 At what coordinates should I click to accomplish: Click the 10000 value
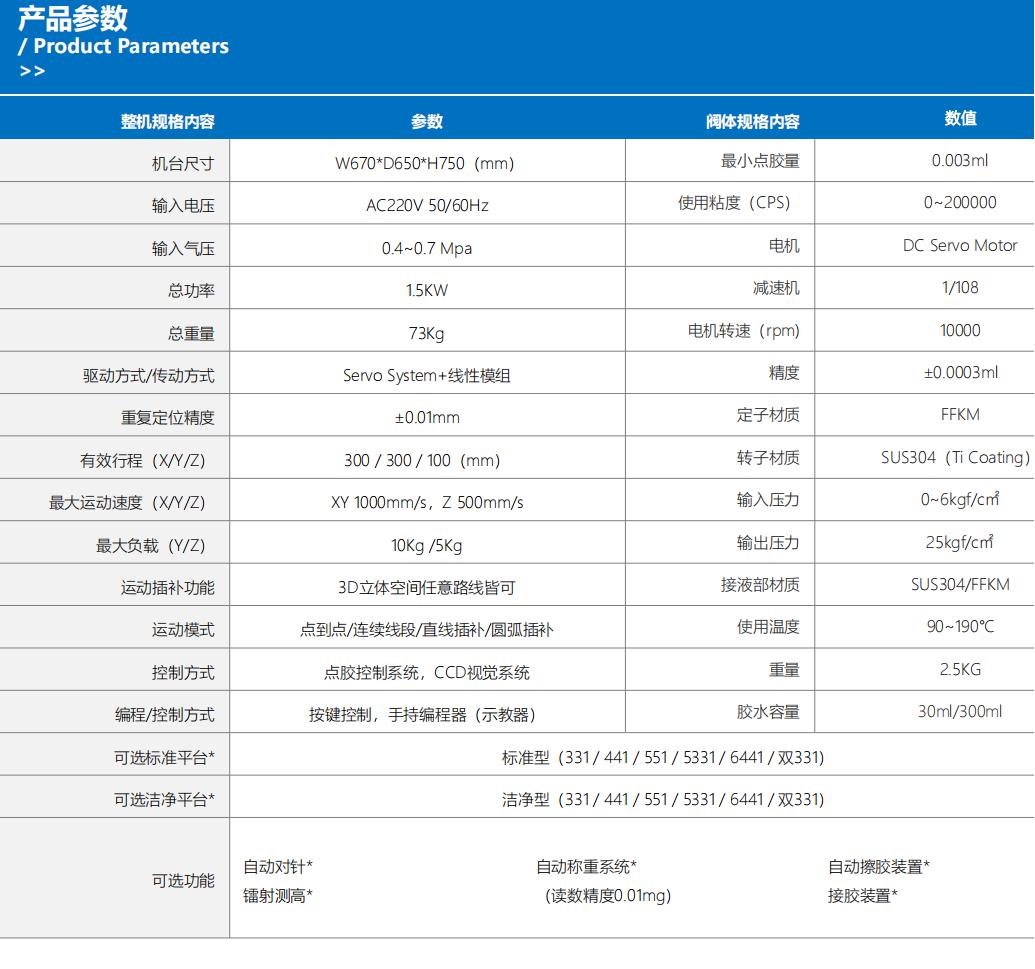click(x=960, y=330)
